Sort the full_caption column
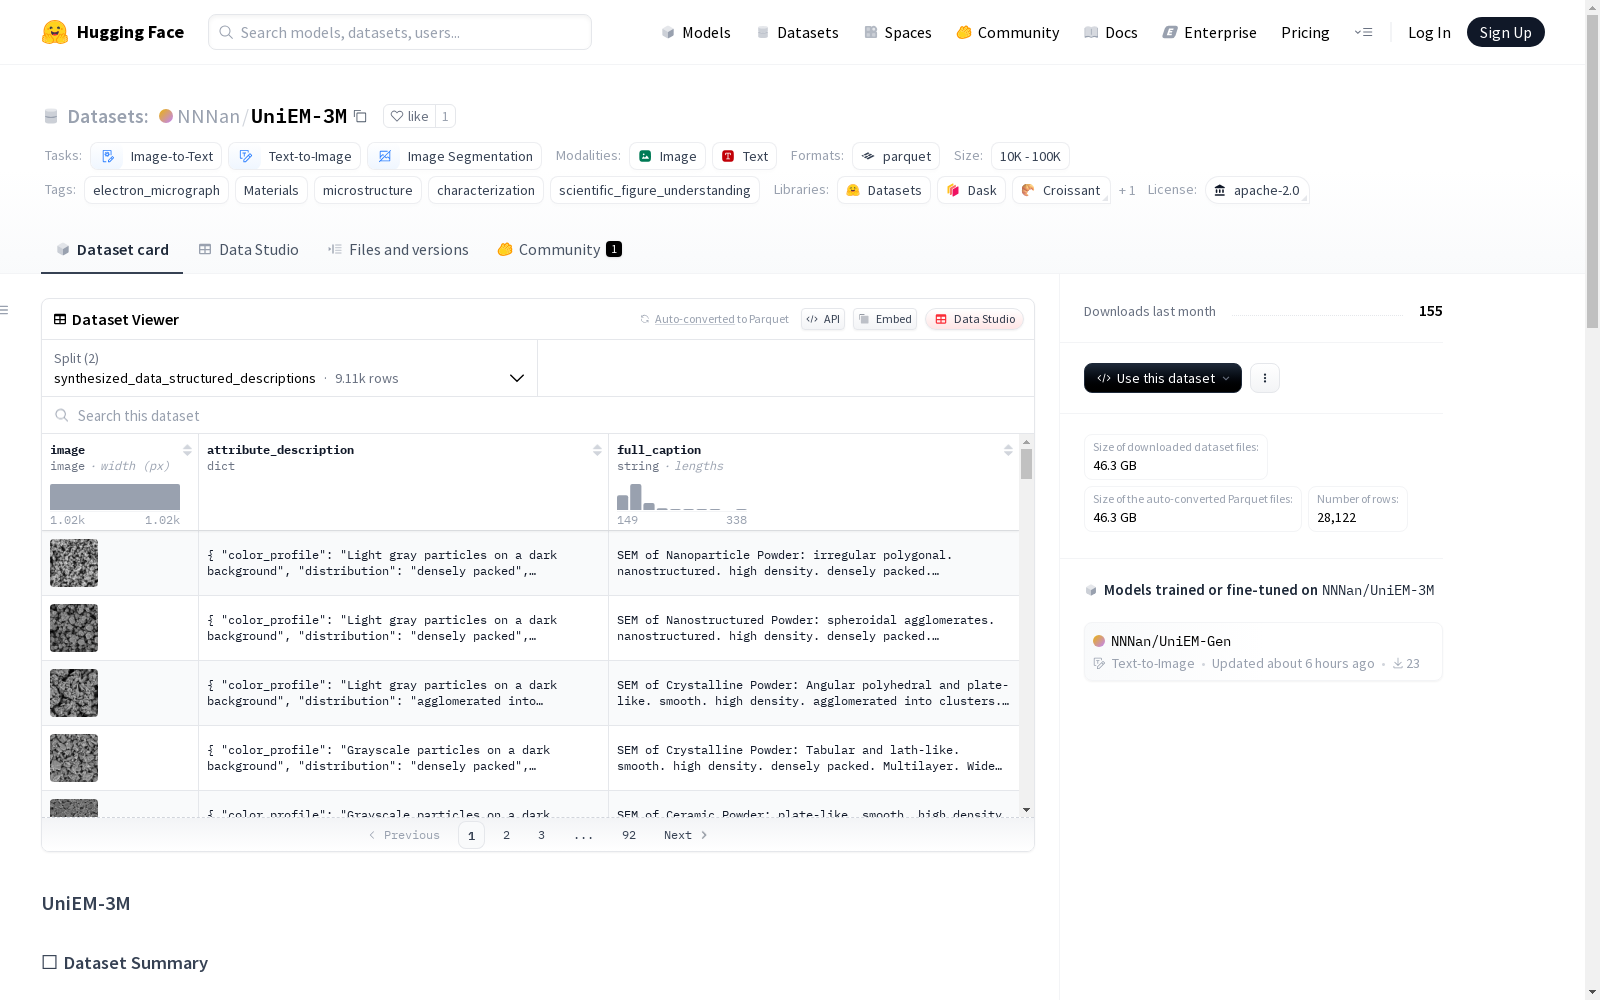 click(1008, 450)
